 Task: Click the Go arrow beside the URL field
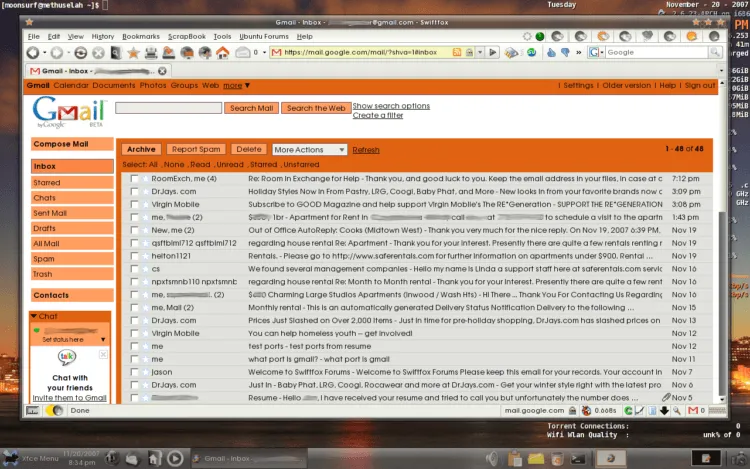[x=492, y=52]
